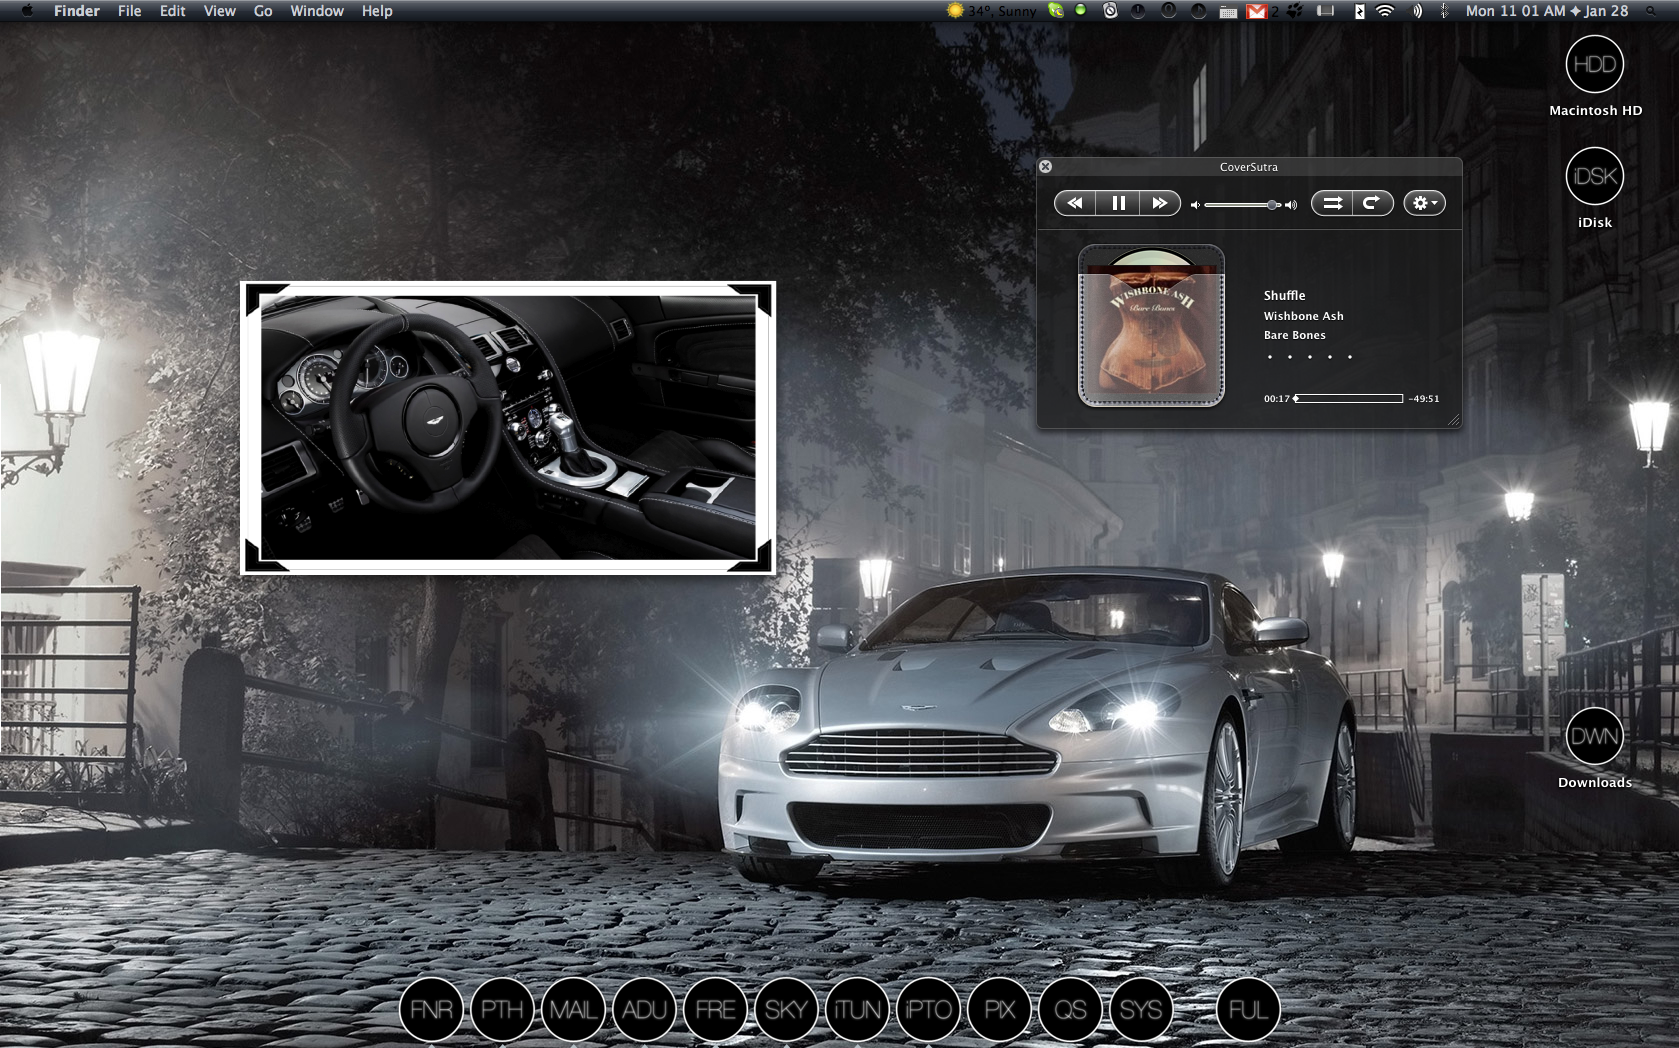The height and width of the screenshot is (1048, 1679).
Task: Open the iTUN iTunes dock icon
Action: 857,1009
